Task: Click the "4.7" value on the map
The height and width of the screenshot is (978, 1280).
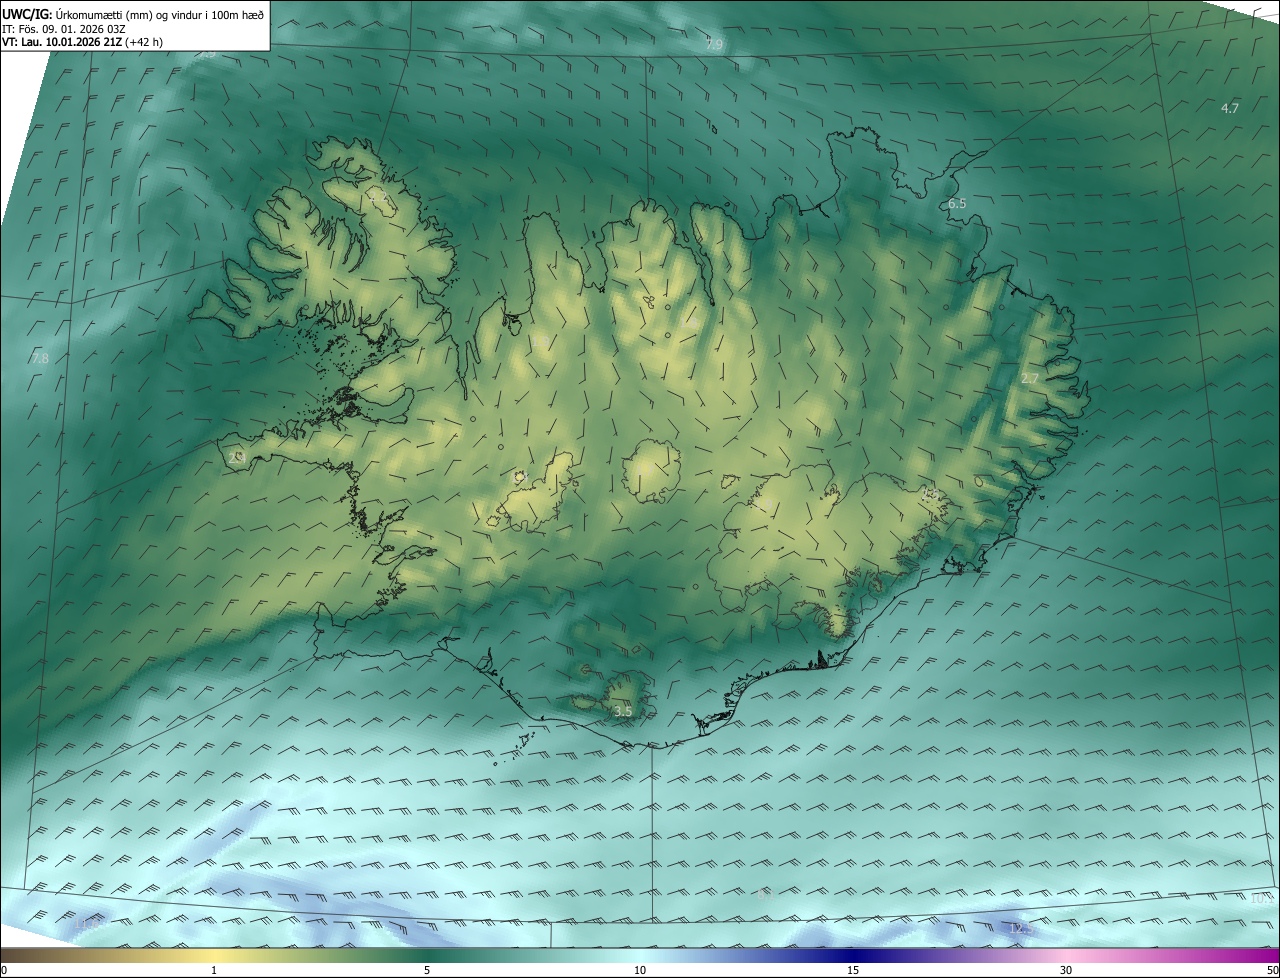Action: click(1230, 108)
